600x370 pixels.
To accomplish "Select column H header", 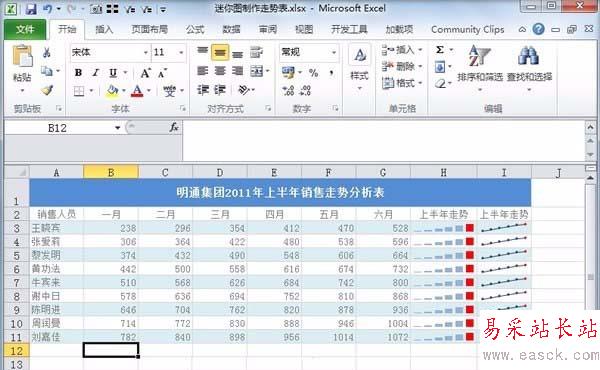I will tap(443, 173).
